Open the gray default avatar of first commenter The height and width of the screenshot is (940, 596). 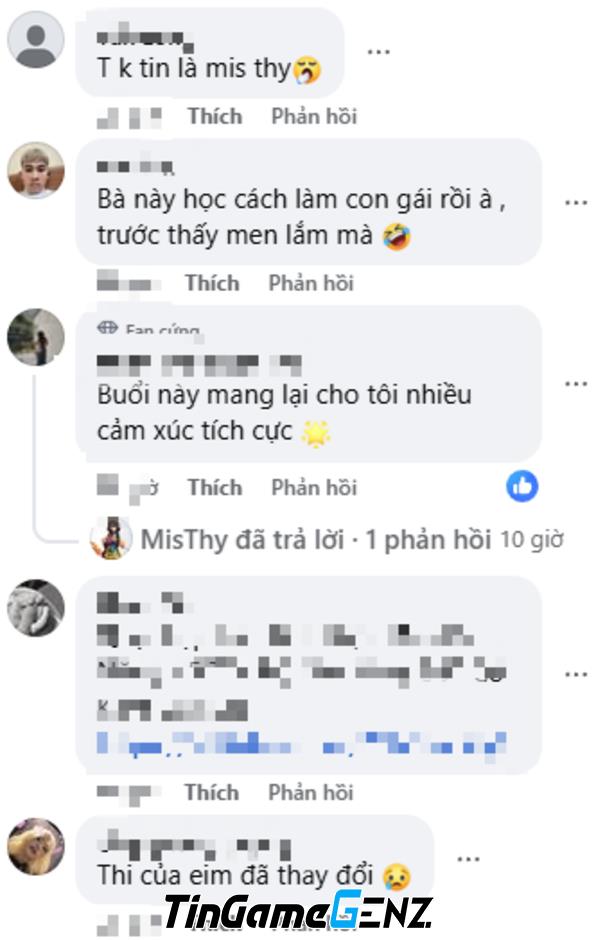click(35, 40)
